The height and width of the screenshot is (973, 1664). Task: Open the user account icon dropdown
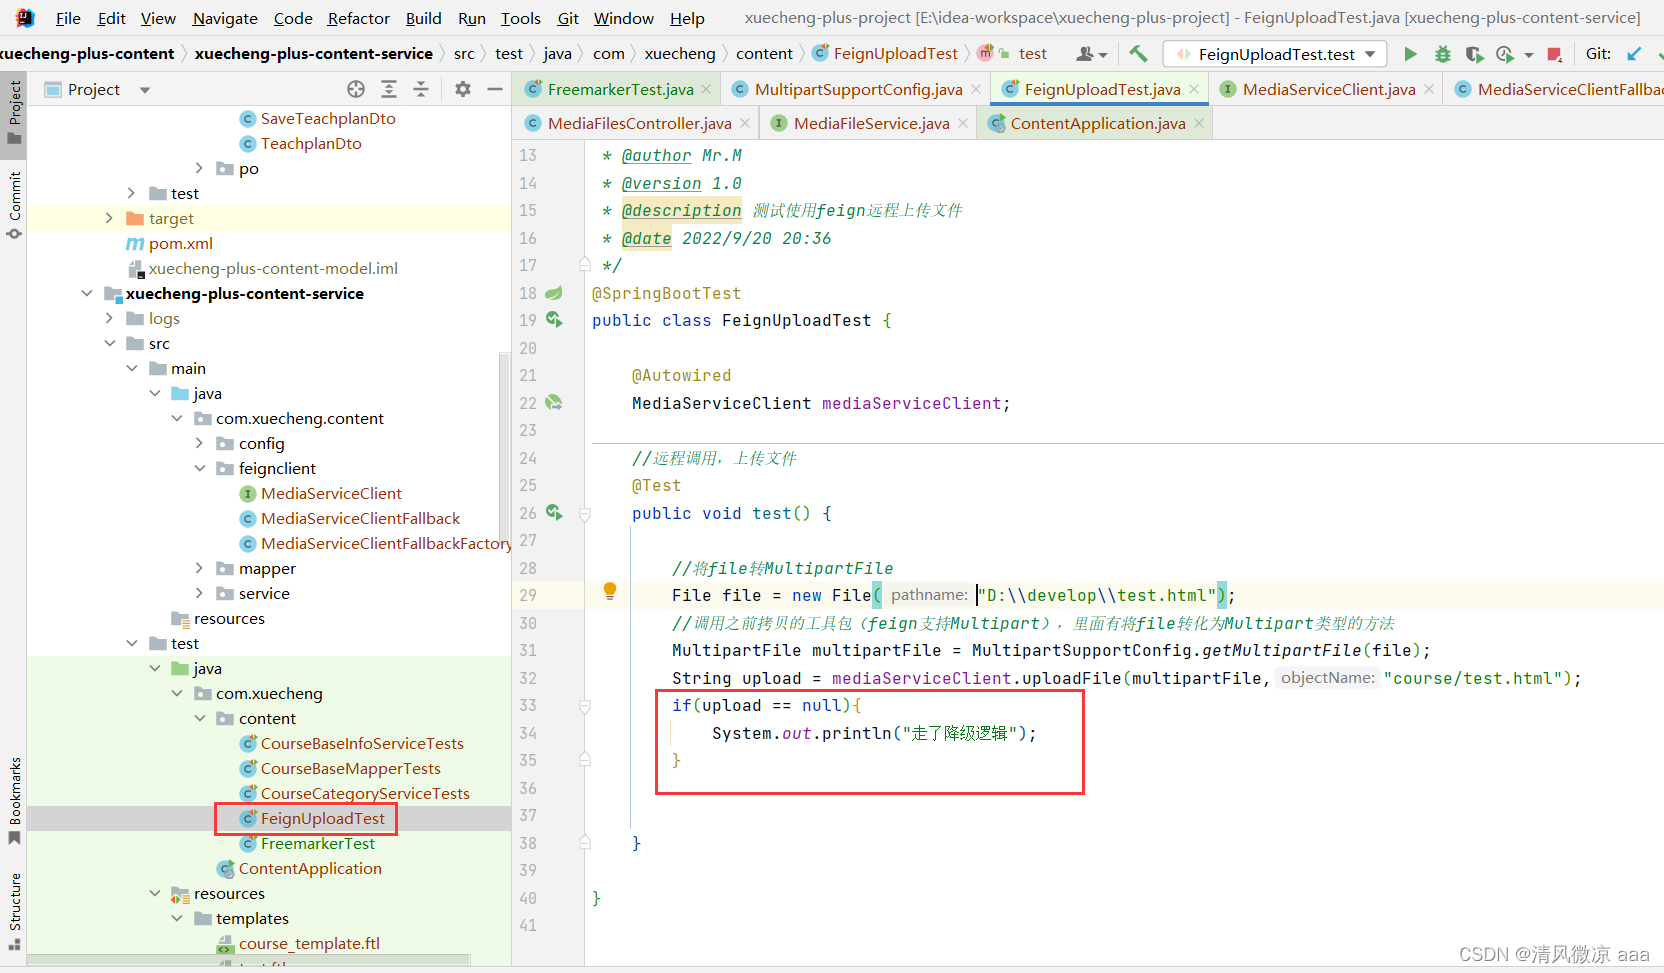(x=1091, y=54)
